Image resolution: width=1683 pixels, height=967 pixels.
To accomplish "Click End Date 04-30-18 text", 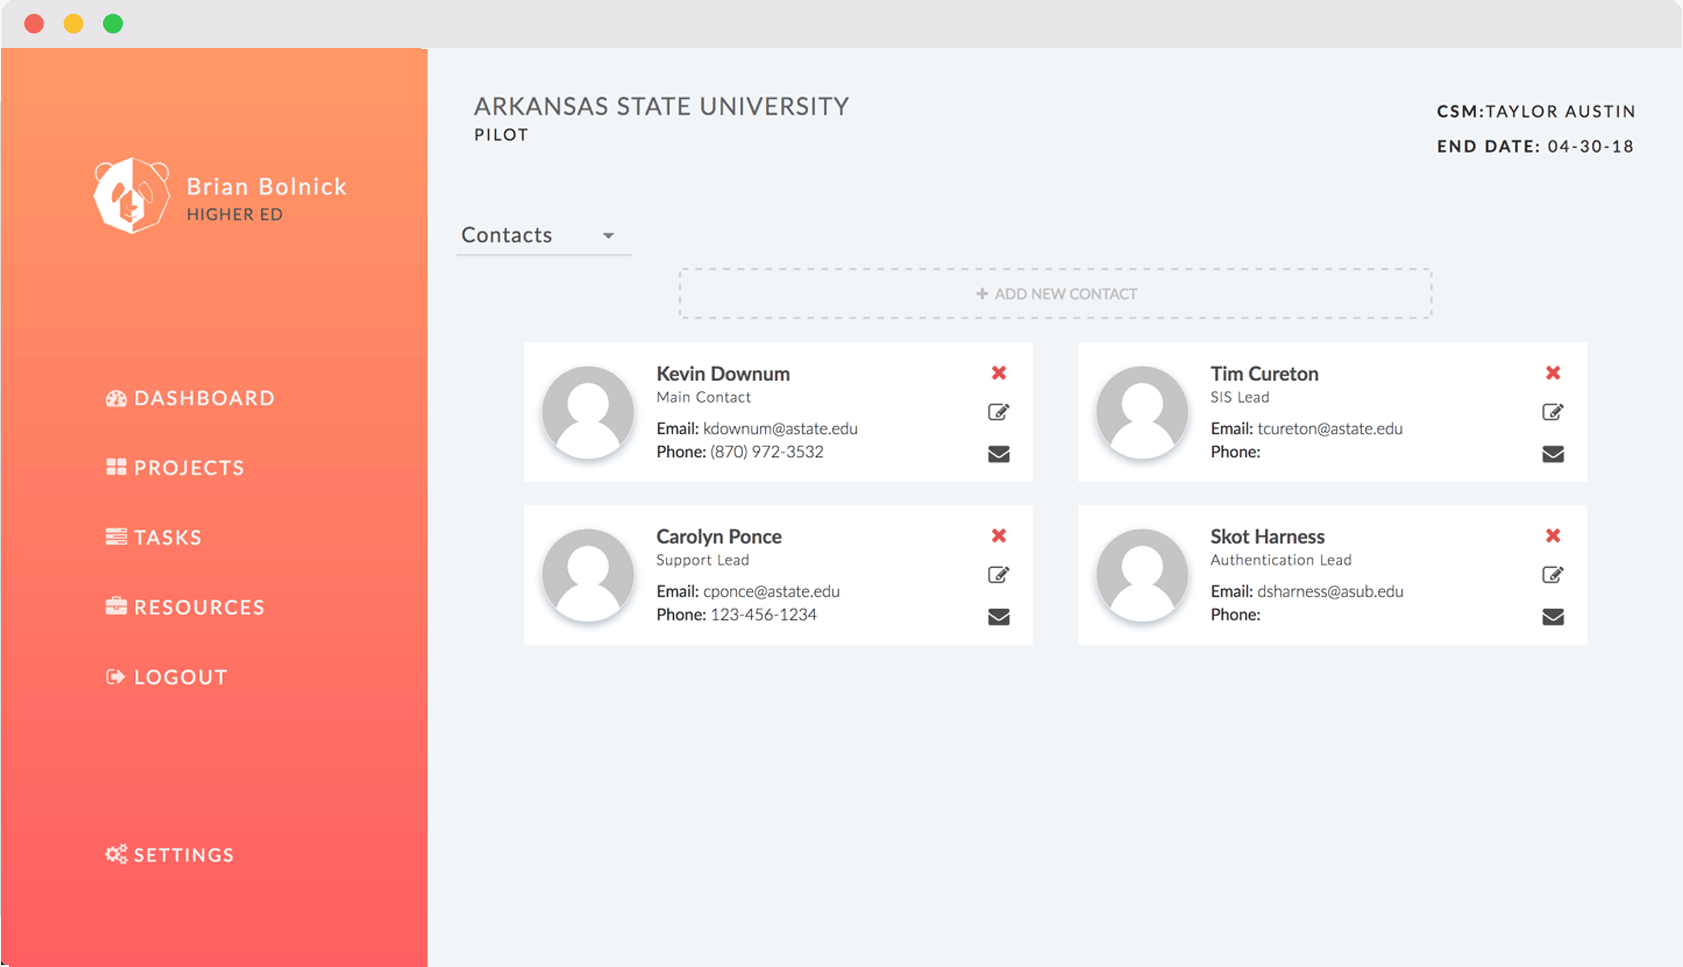I will 1535,147.
